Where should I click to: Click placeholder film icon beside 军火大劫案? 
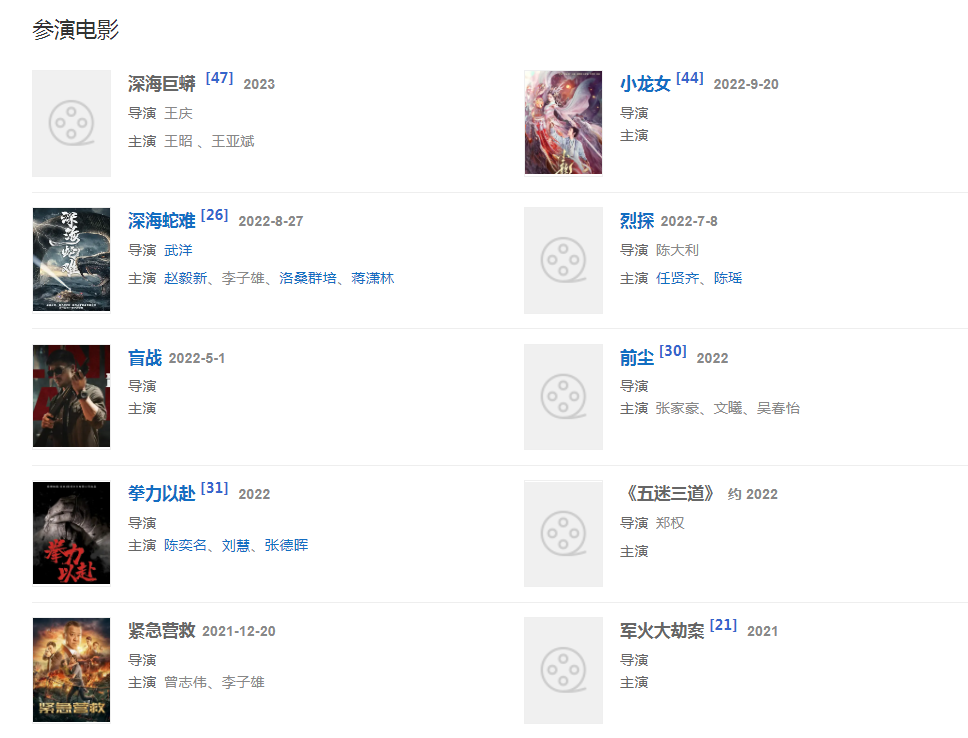pyautogui.click(x=563, y=670)
